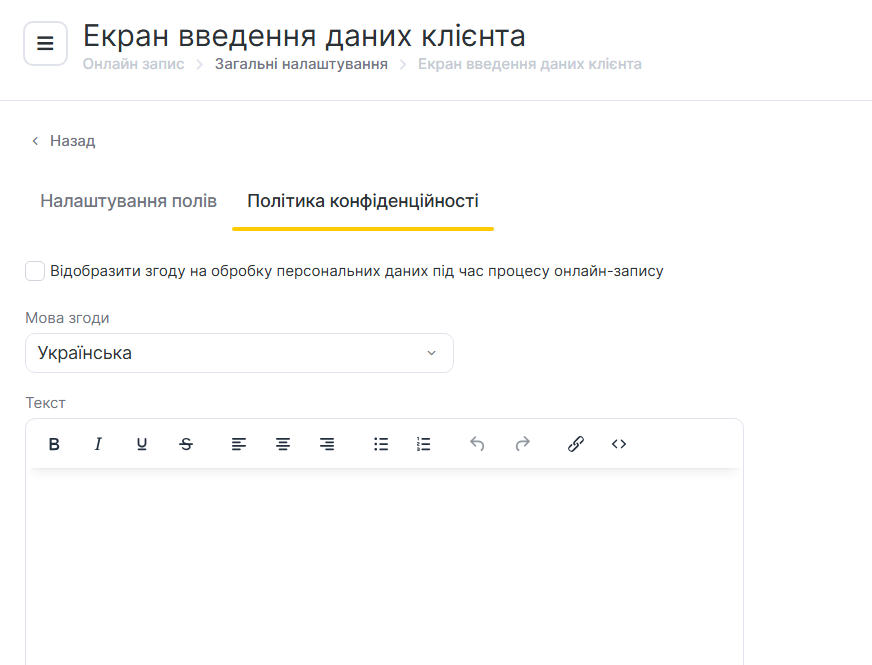The image size is (872, 665).
Task: Open the Мова згоди language dropdown
Action: [x=239, y=353]
